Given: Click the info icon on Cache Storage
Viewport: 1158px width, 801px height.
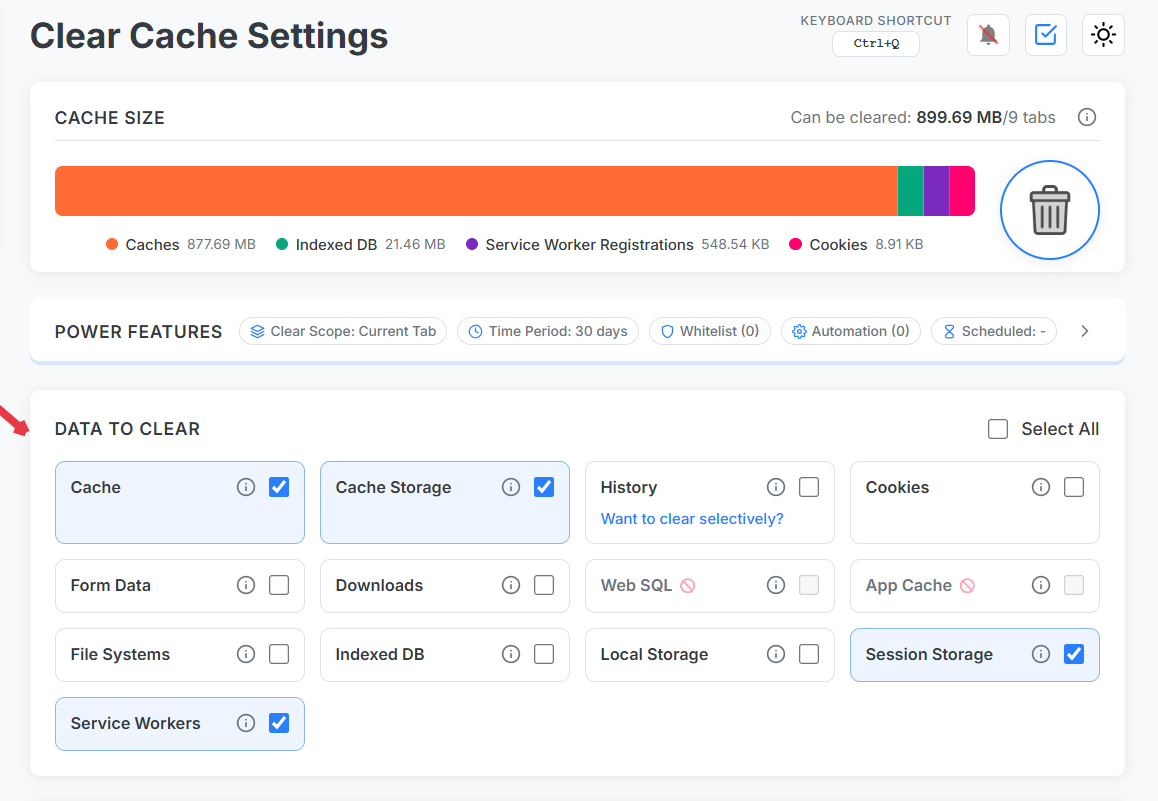Looking at the screenshot, I should (511, 487).
